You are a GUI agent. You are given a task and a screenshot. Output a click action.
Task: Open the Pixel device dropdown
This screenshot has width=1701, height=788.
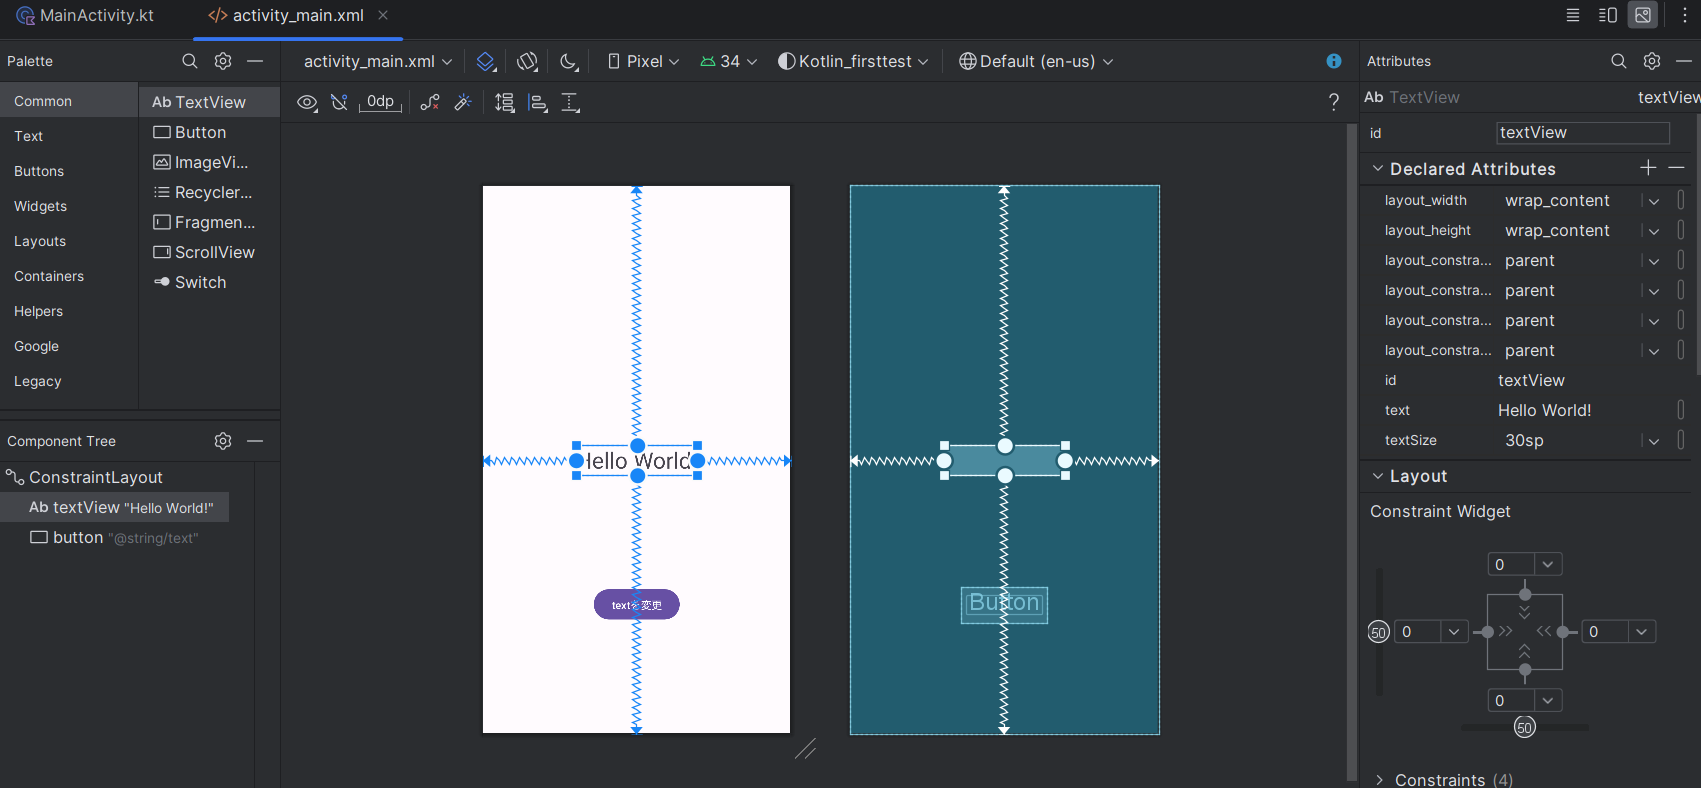click(x=643, y=62)
